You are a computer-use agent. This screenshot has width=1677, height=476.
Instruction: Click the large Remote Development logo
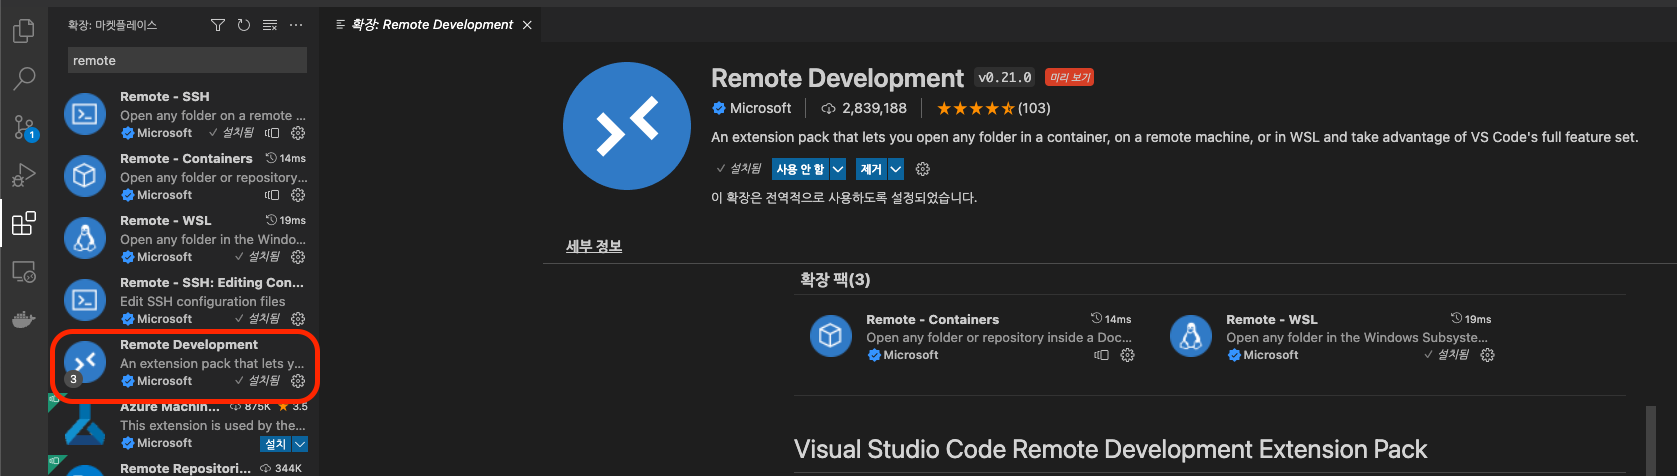coord(627,126)
